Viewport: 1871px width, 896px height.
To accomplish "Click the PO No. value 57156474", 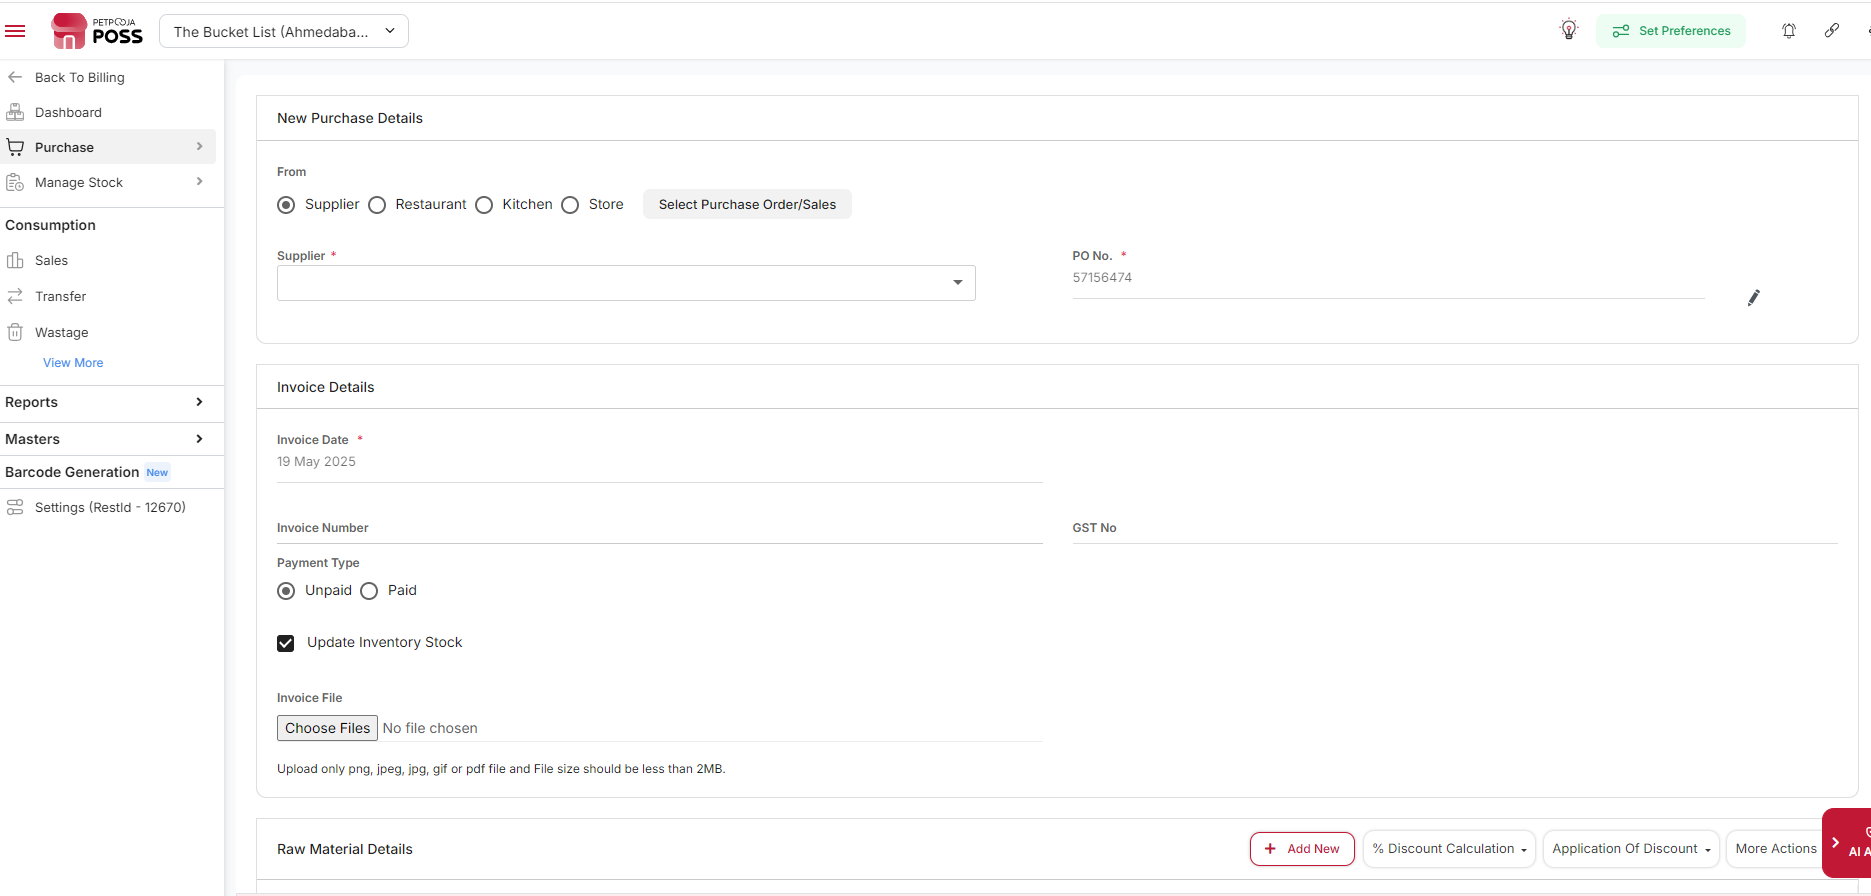I will pyautogui.click(x=1102, y=278).
